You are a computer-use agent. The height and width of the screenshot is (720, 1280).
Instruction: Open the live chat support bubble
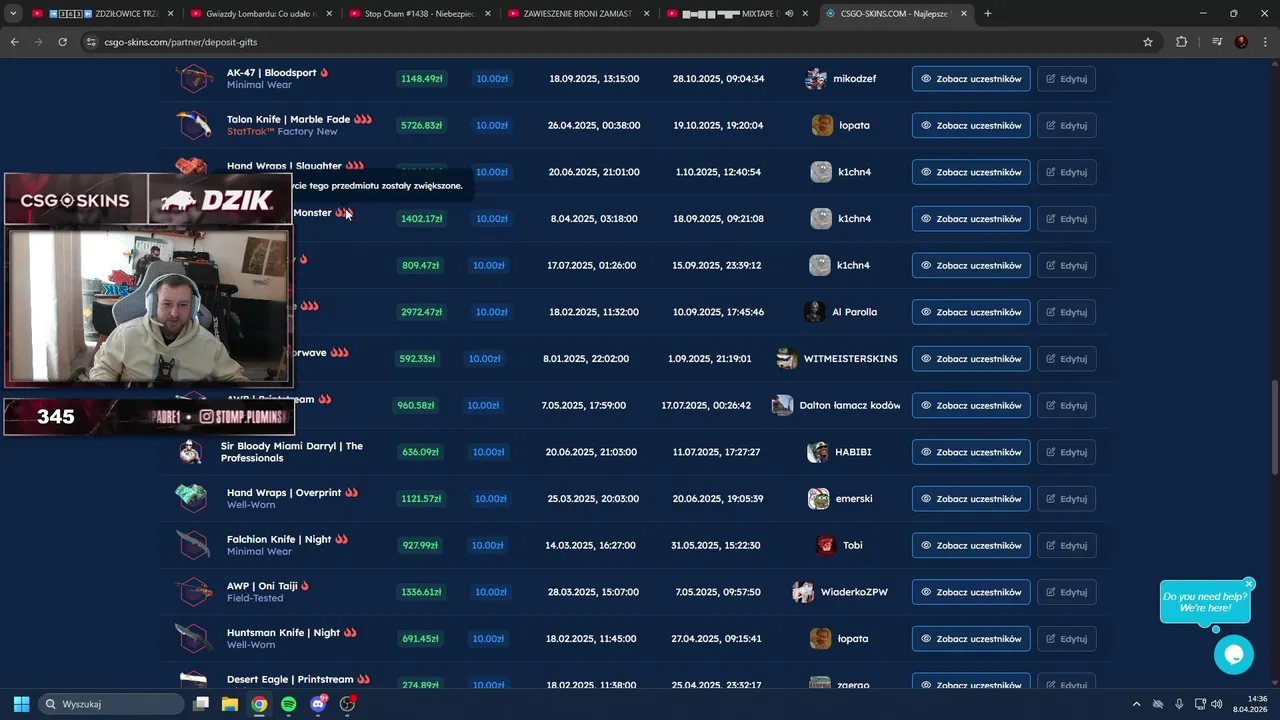[x=1233, y=655]
